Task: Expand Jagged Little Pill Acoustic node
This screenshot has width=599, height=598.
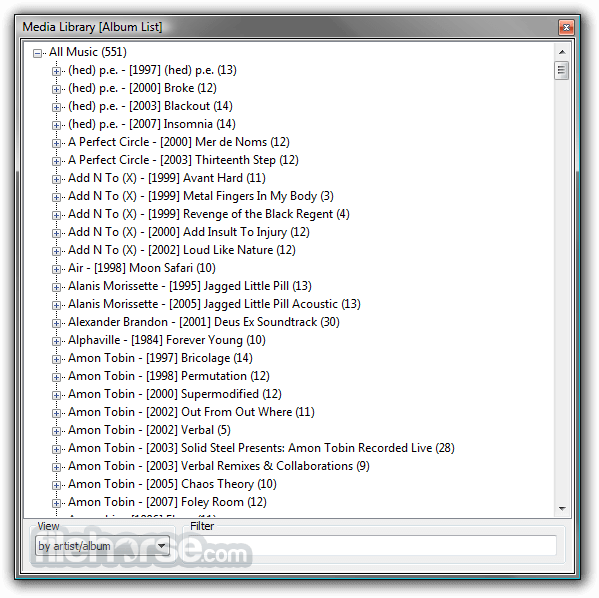Action: pos(56,305)
